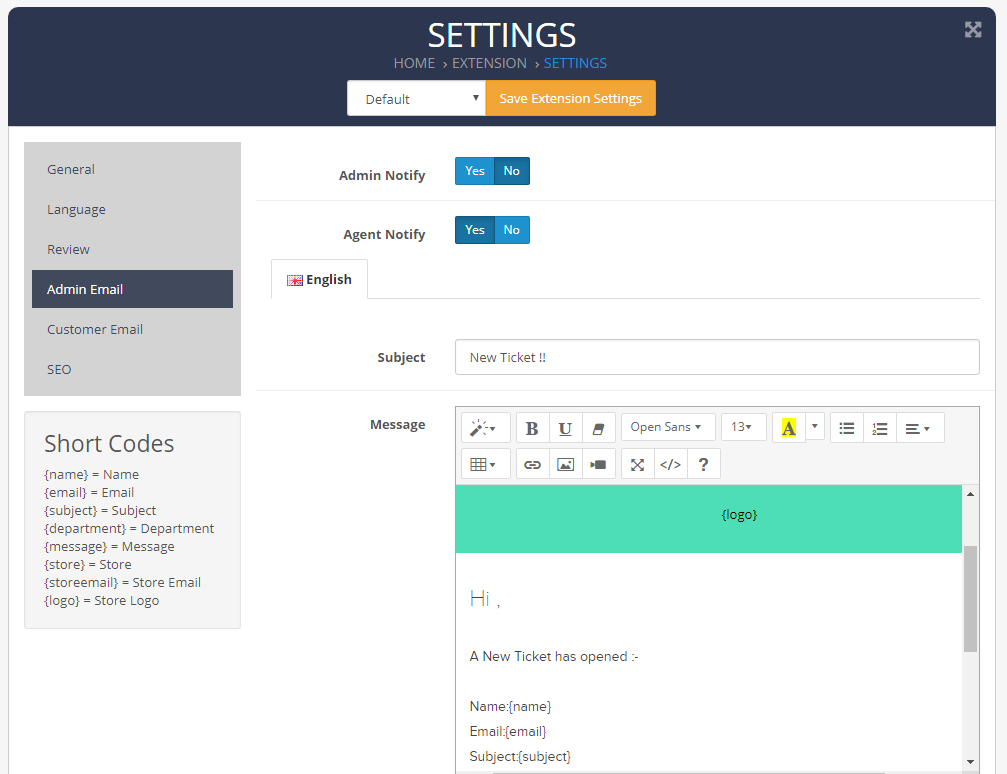The height and width of the screenshot is (774, 1007).
Task: Open the Default store dropdown
Action: coord(416,99)
